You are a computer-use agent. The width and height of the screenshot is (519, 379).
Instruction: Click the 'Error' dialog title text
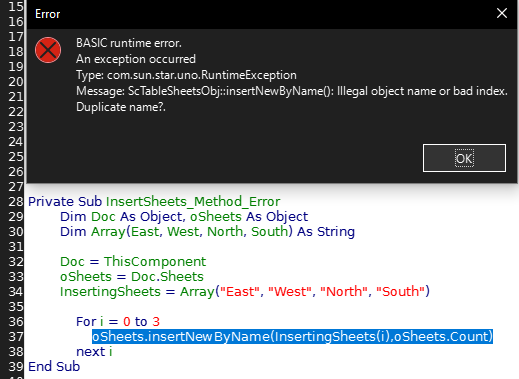click(x=48, y=14)
